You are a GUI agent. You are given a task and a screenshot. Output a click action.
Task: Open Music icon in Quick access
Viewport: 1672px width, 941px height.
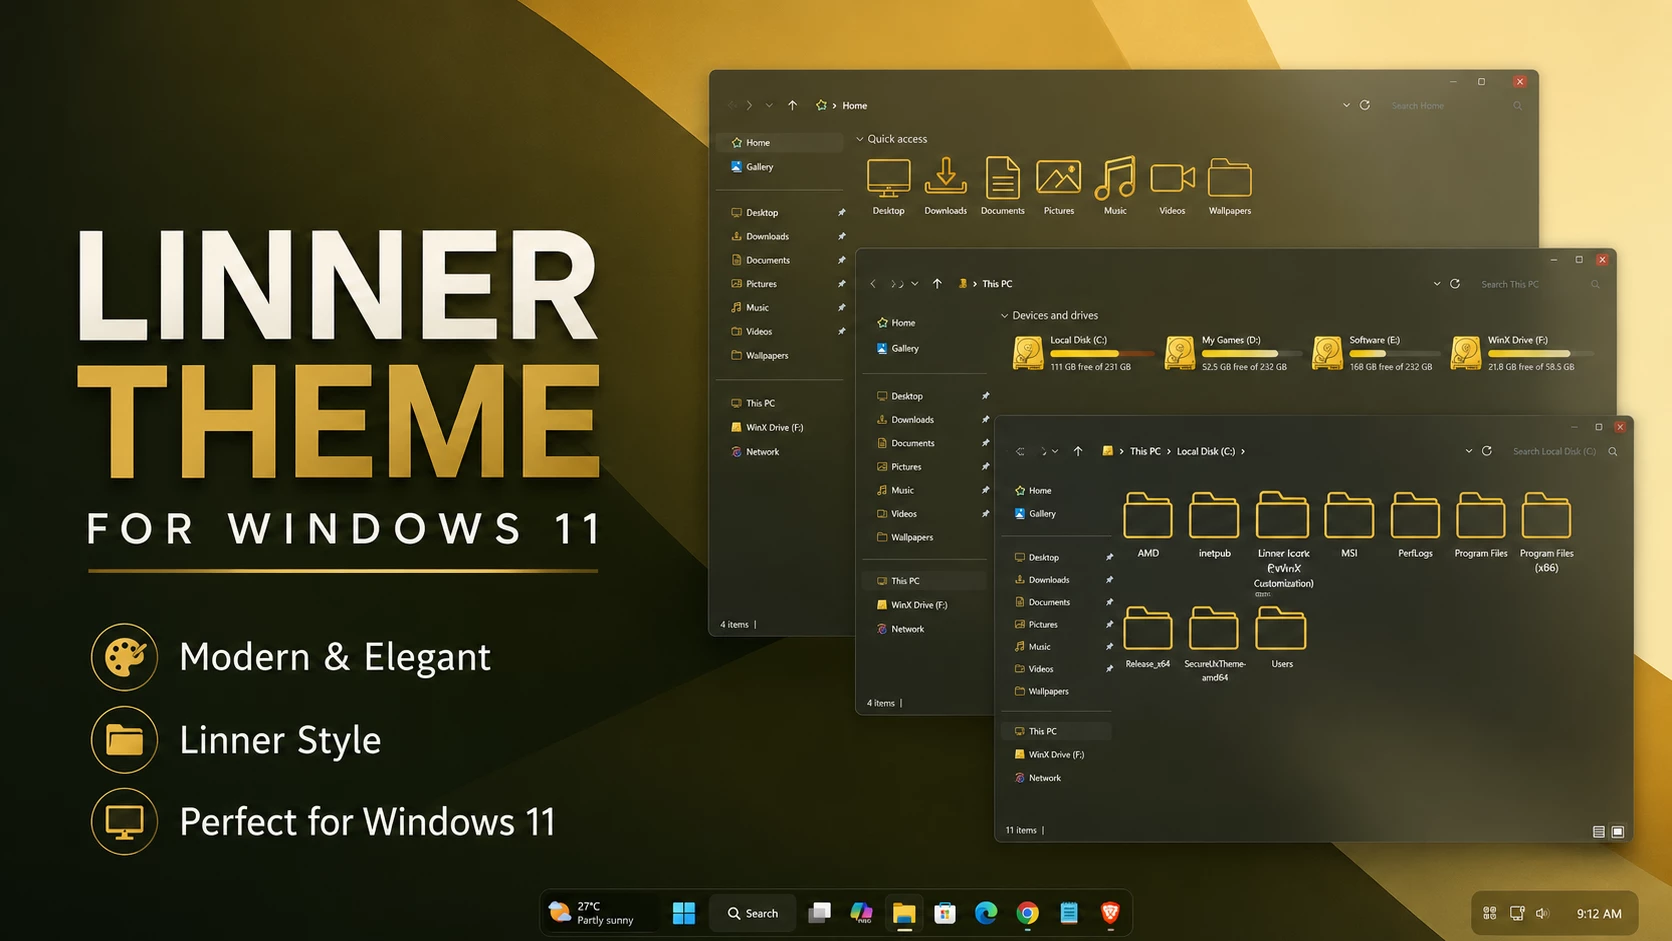click(x=1115, y=177)
